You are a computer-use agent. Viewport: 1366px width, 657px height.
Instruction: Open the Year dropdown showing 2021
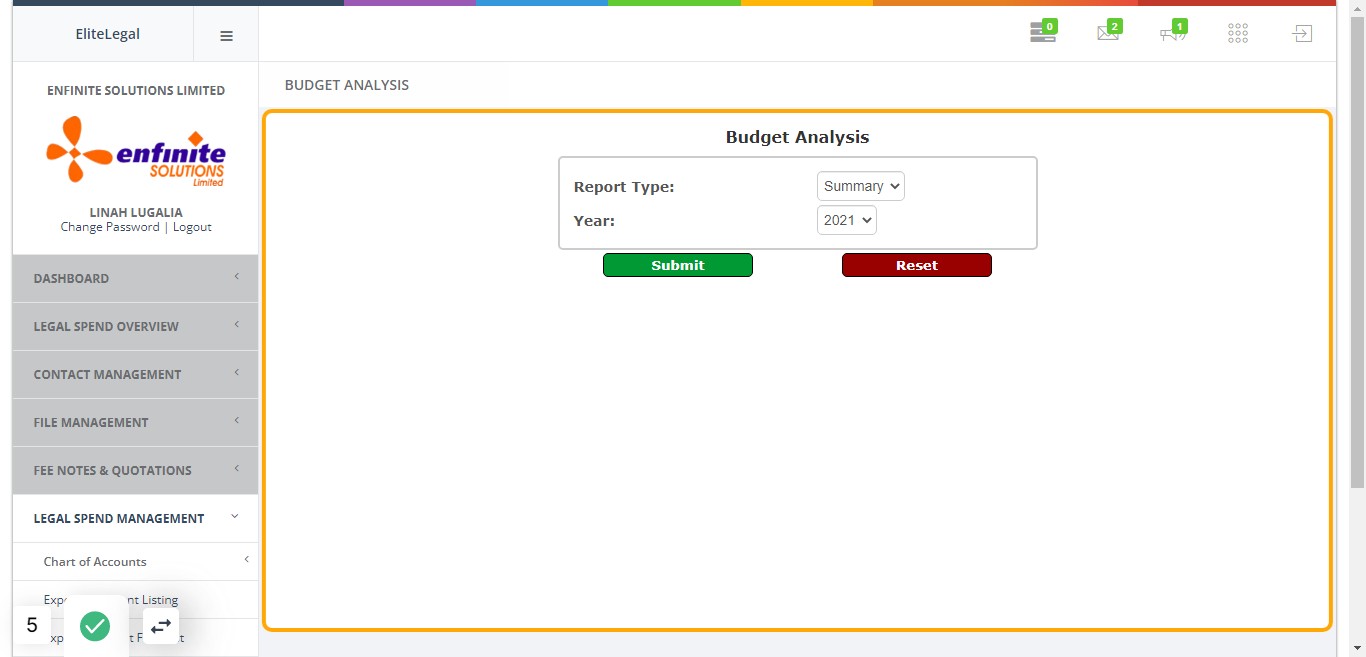click(x=846, y=220)
